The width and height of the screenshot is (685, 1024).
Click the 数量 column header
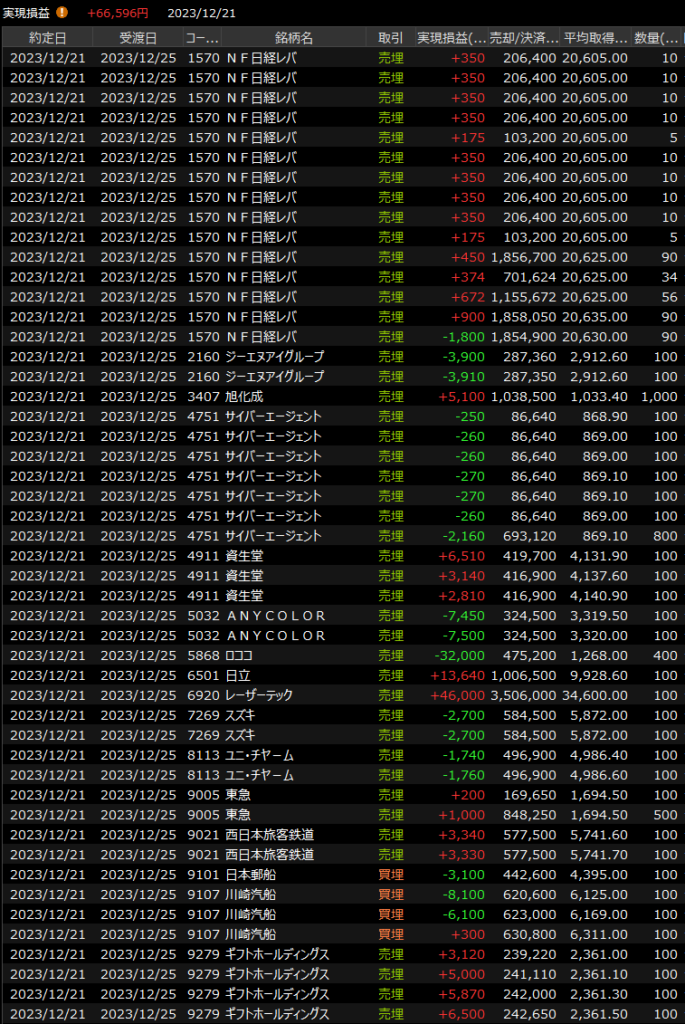(654, 38)
